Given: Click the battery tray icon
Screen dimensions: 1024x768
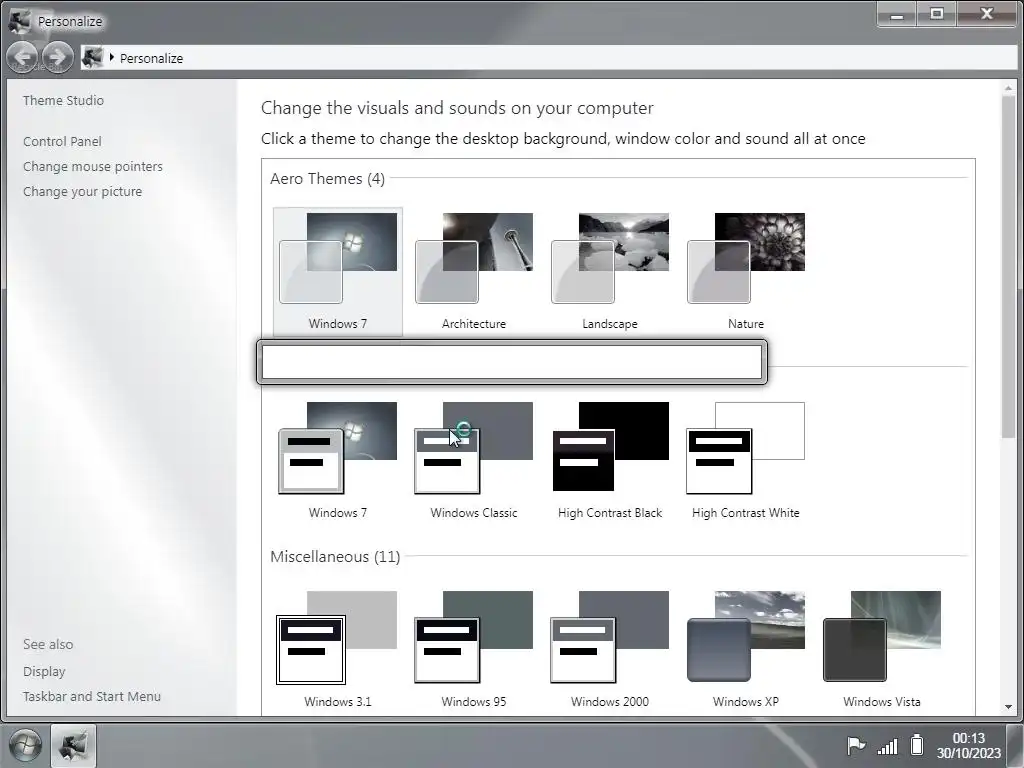Looking at the screenshot, I should click(x=918, y=744).
